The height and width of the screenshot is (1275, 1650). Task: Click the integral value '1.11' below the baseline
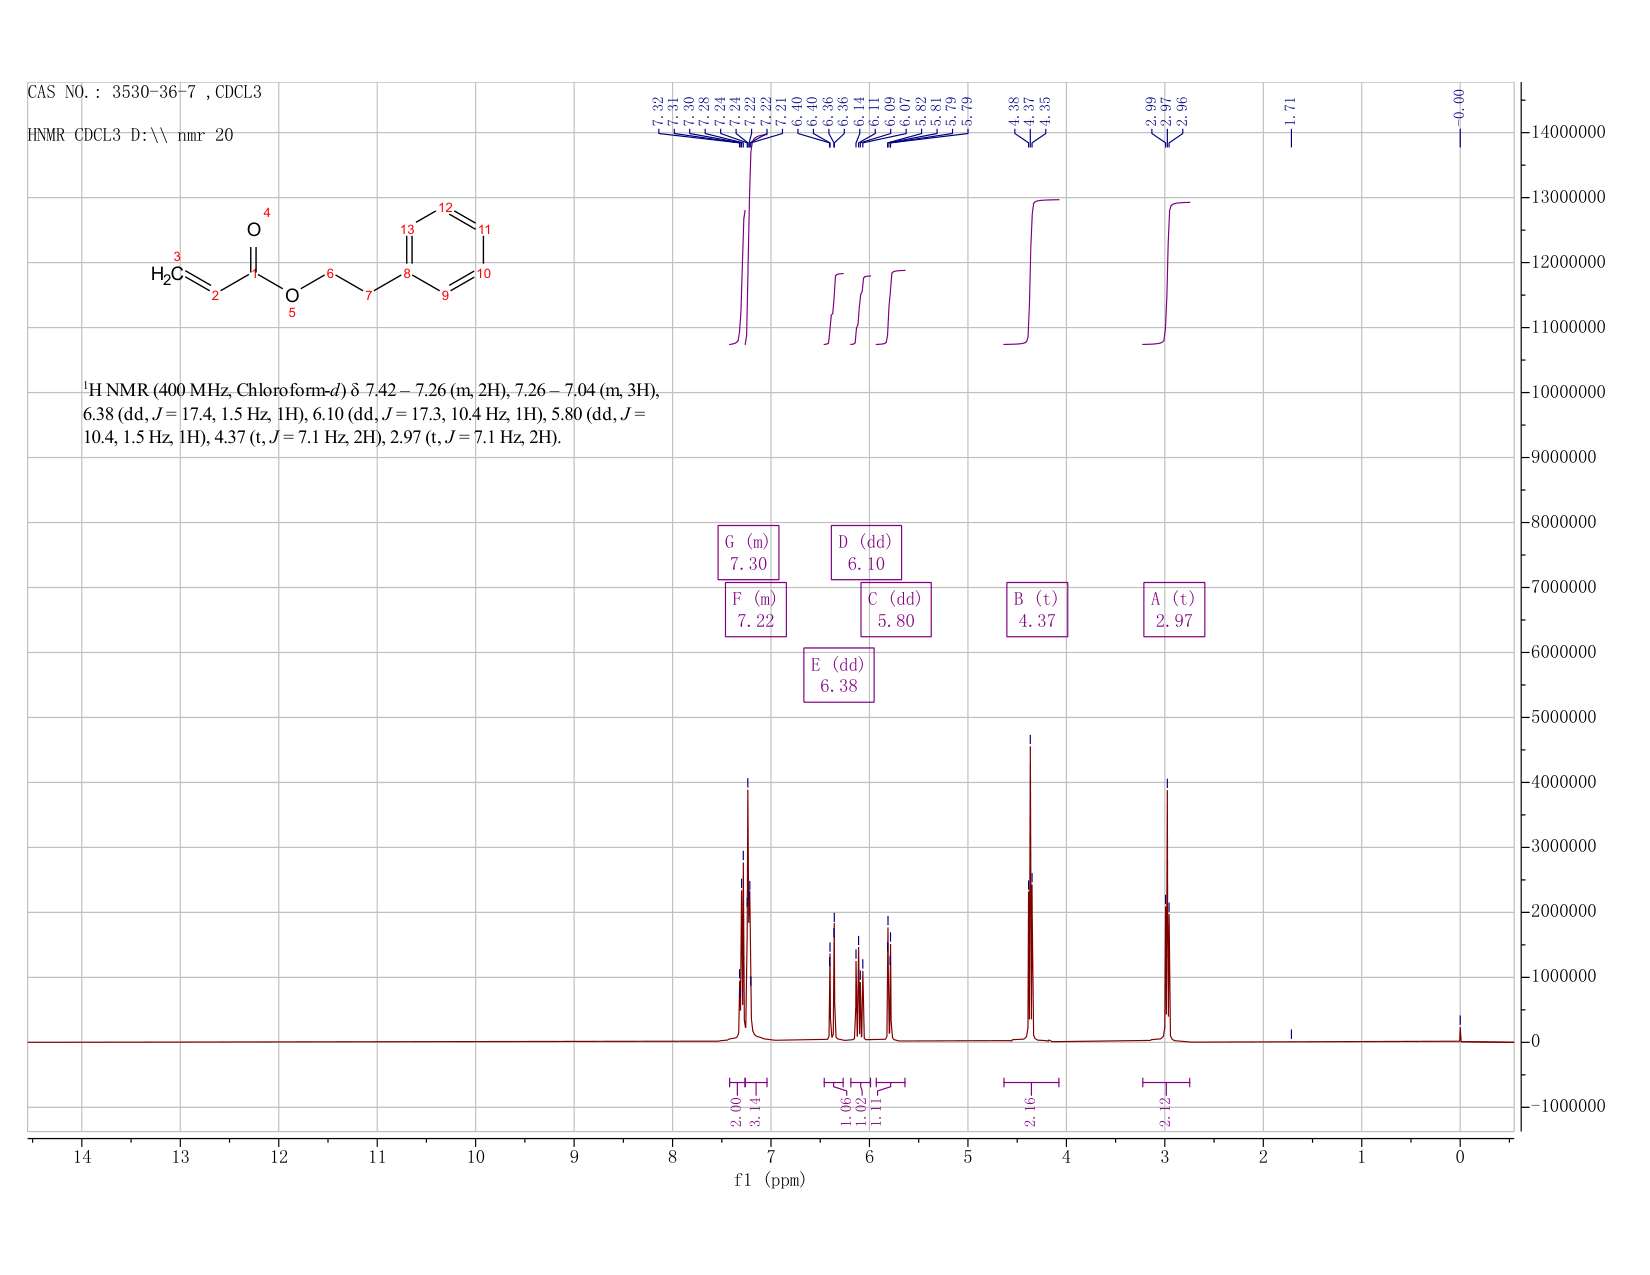pos(876,1112)
